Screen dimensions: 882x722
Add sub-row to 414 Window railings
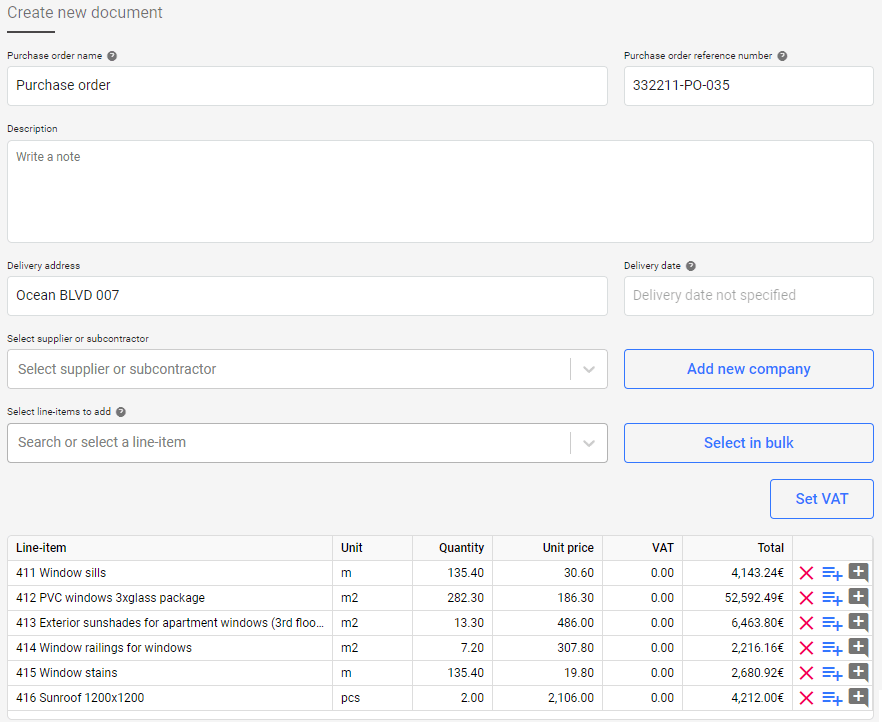coord(832,648)
